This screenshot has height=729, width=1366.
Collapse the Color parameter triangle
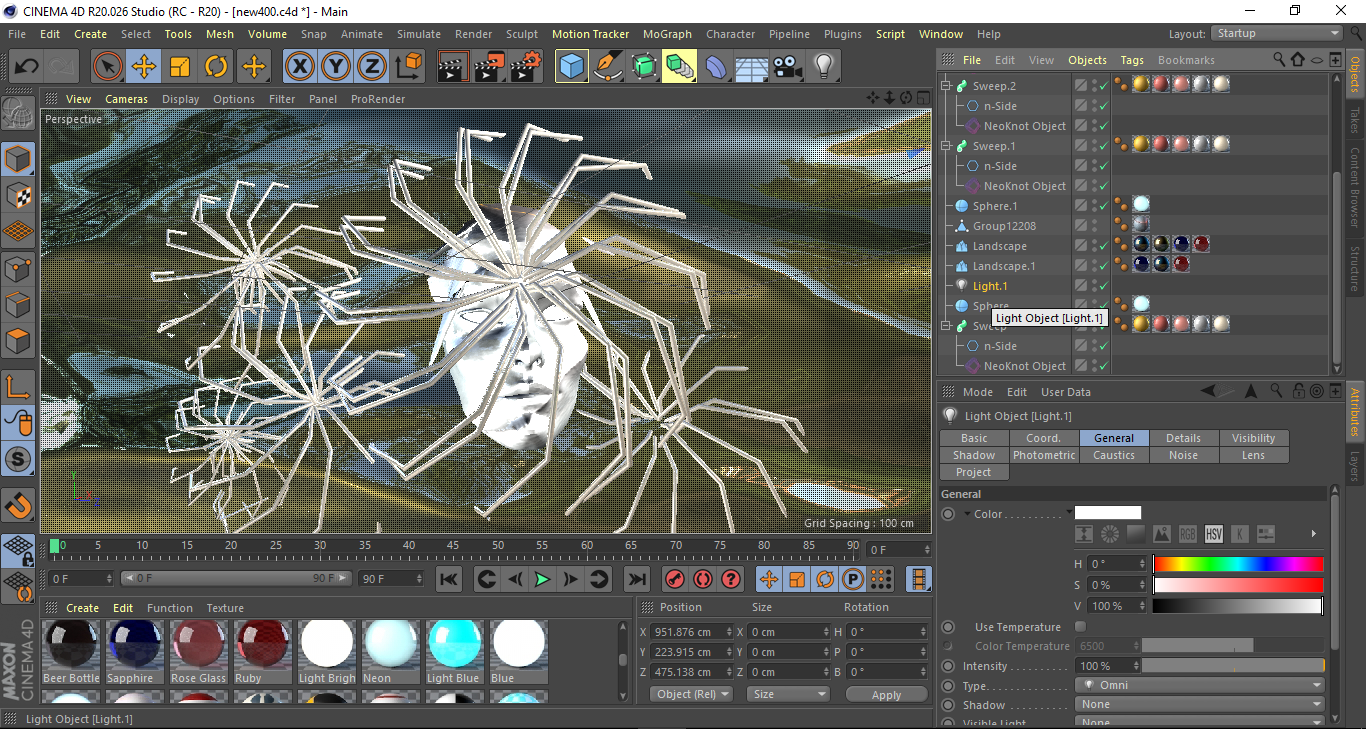coord(967,514)
